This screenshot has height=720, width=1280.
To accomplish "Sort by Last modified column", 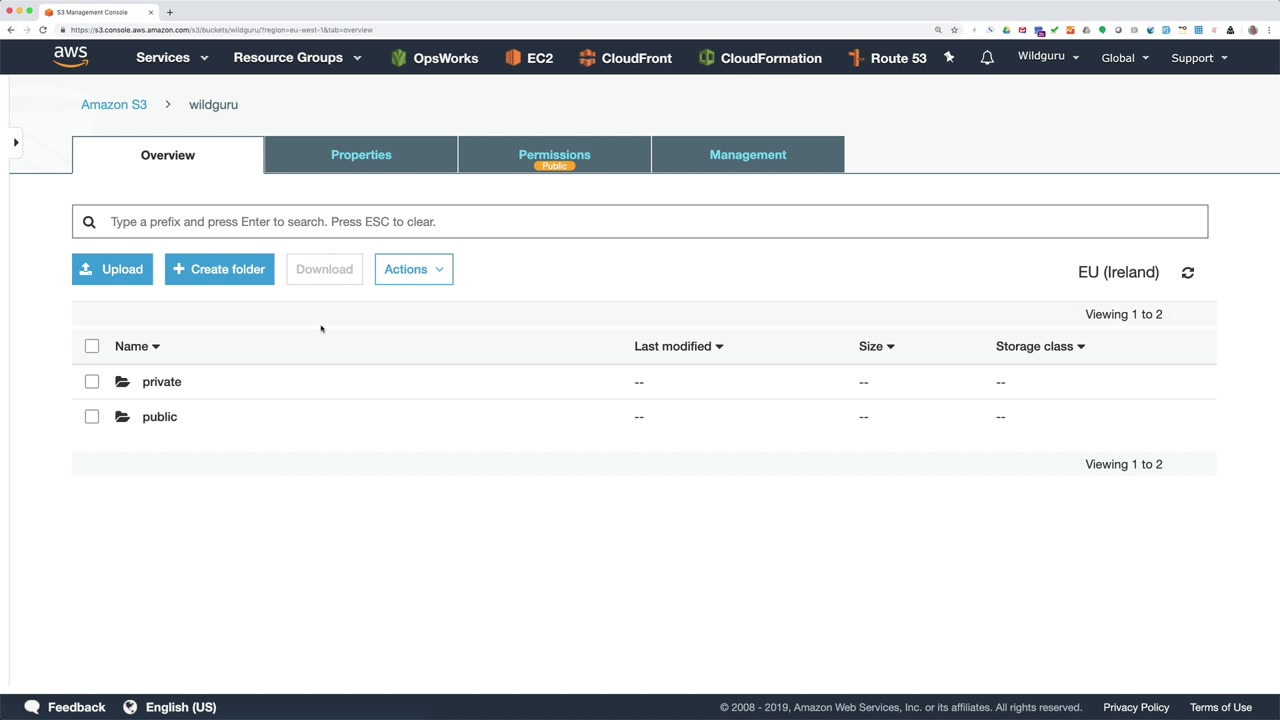I will click(678, 346).
